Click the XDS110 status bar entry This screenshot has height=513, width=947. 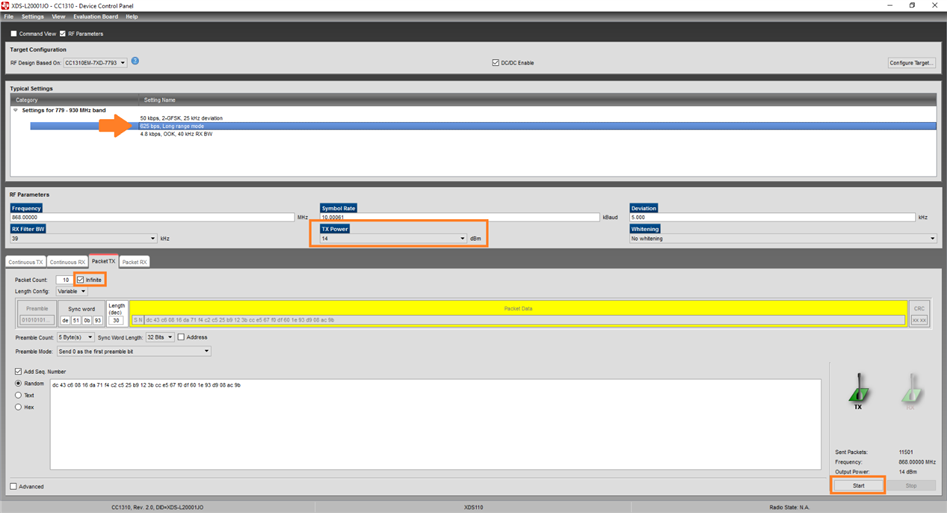point(474,508)
